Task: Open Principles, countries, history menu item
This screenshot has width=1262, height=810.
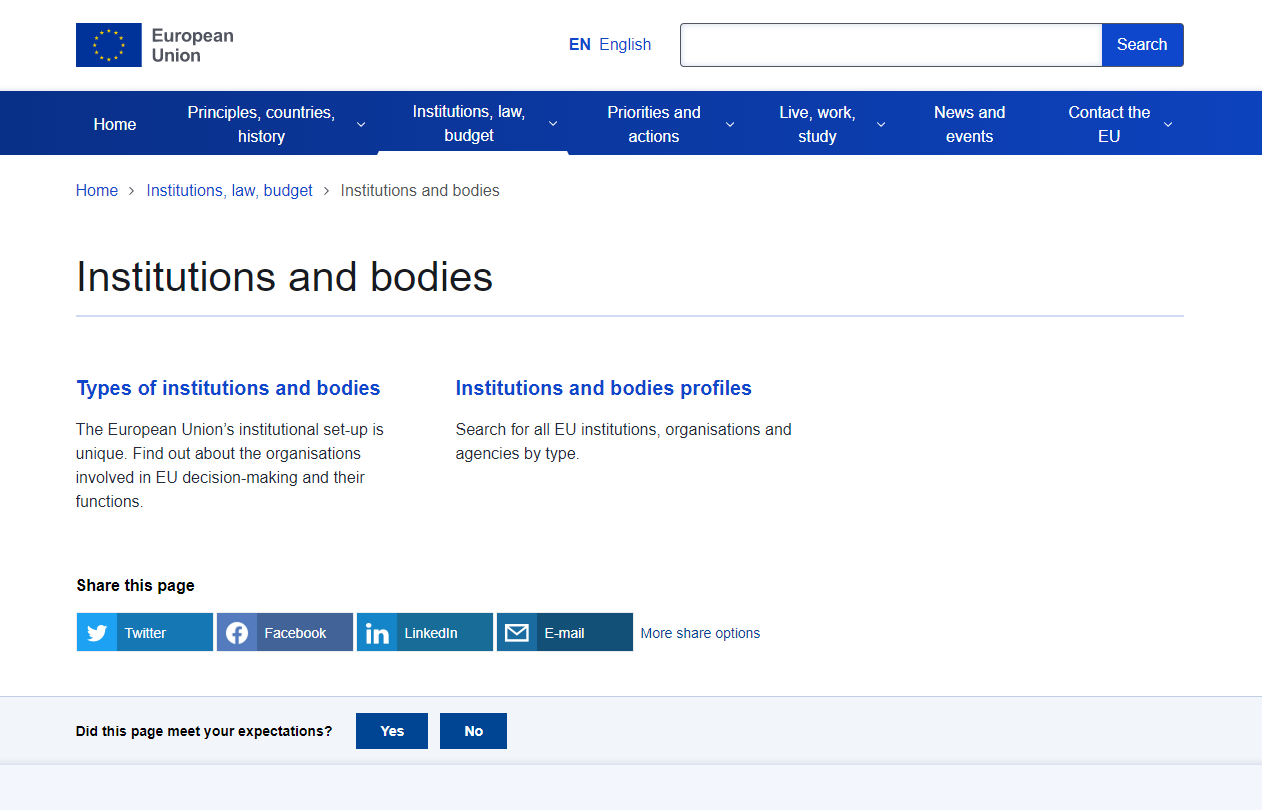Action: click(261, 124)
